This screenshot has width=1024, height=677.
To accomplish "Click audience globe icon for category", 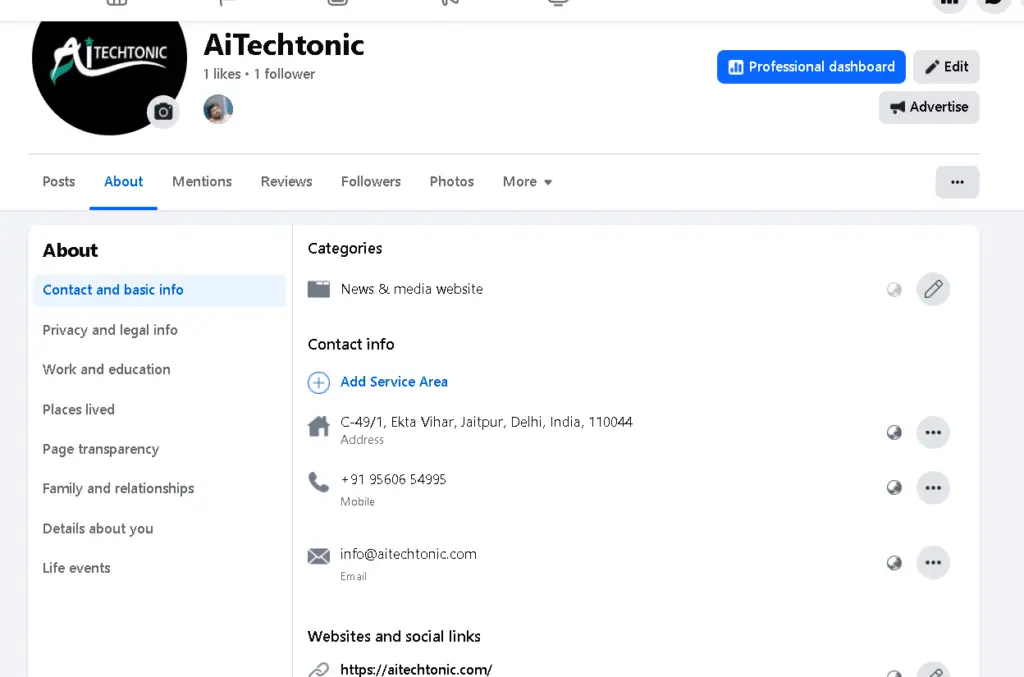I will [x=894, y=289].
